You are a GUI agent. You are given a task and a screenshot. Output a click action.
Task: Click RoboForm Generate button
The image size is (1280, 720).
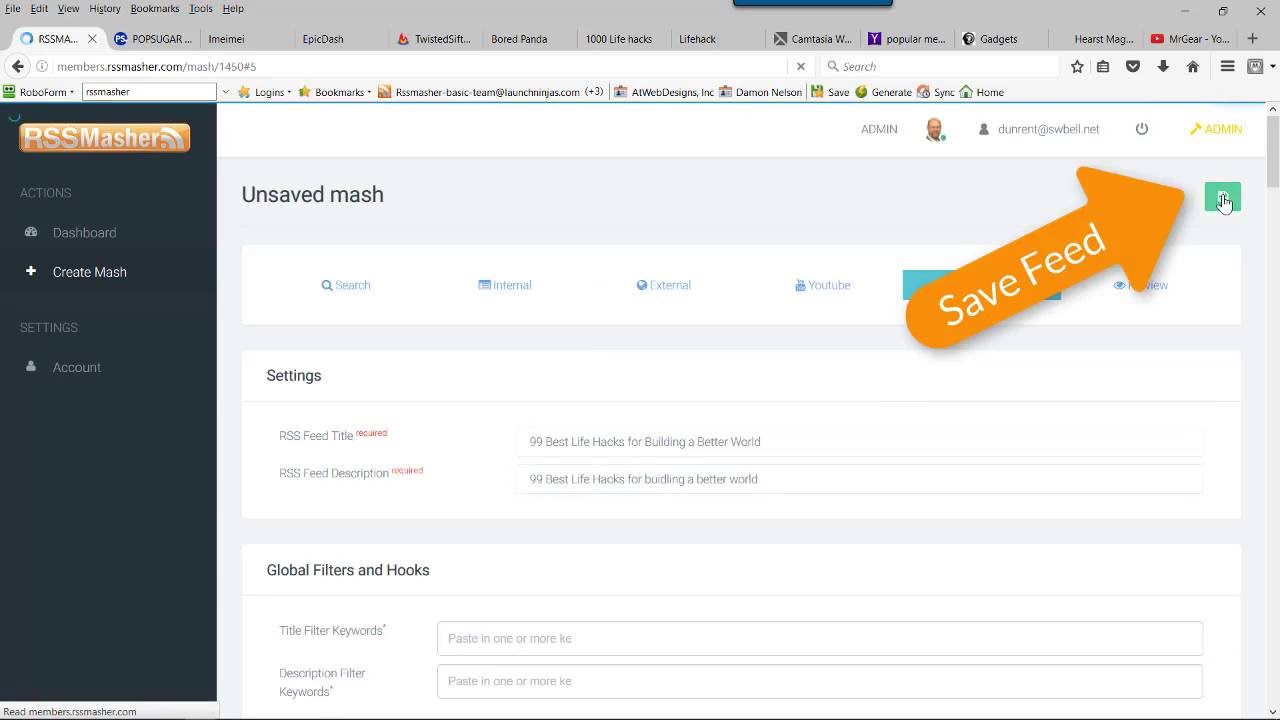coord(883,92)
